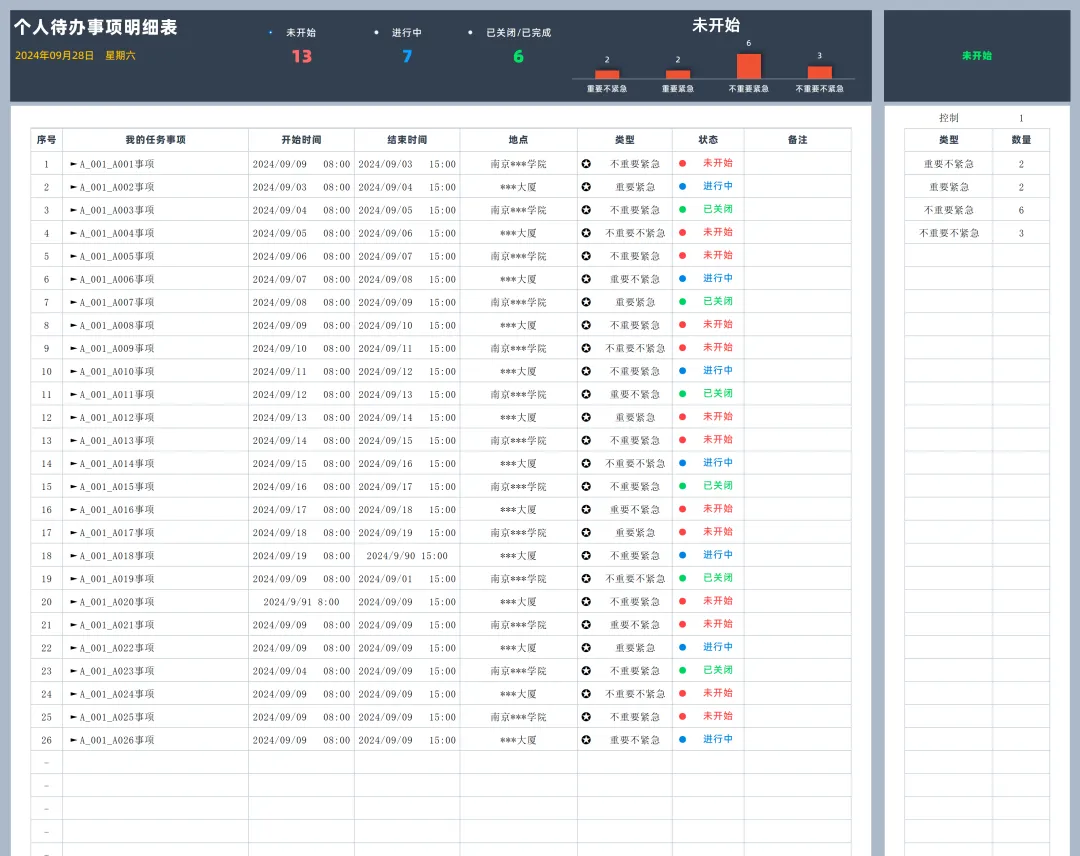The height and width of the screenshot is (856, 1080).
Task: Click the red count 13 under 未开始
Action: click(302, 56)
